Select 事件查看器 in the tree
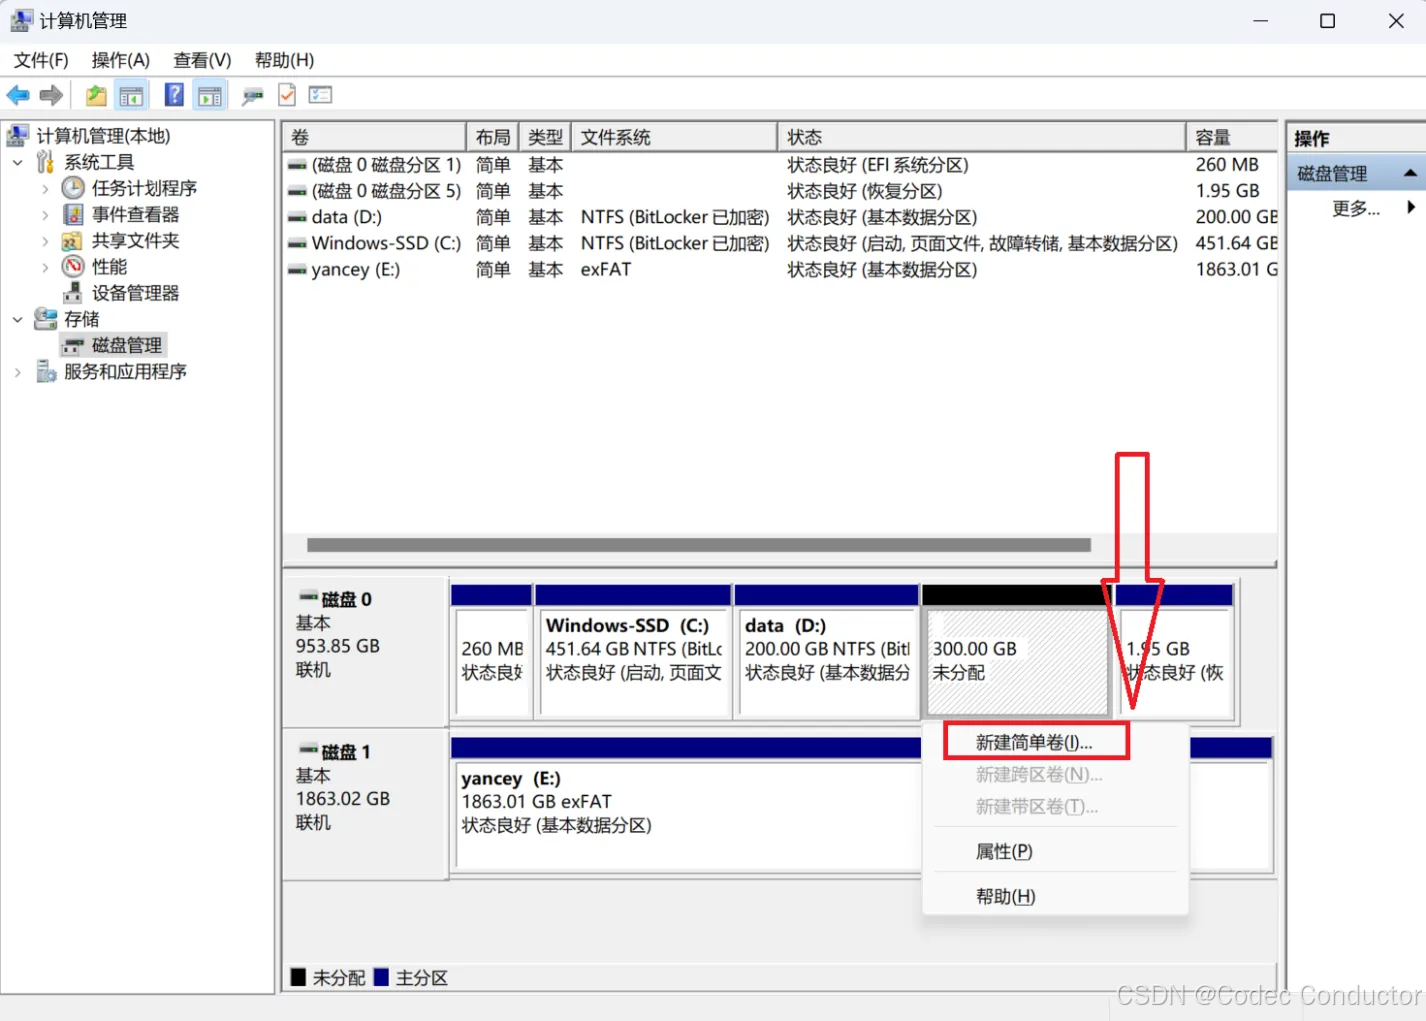Image resolution: width=1426 pixels, height=1021 pixels. (x=135, y=214)
